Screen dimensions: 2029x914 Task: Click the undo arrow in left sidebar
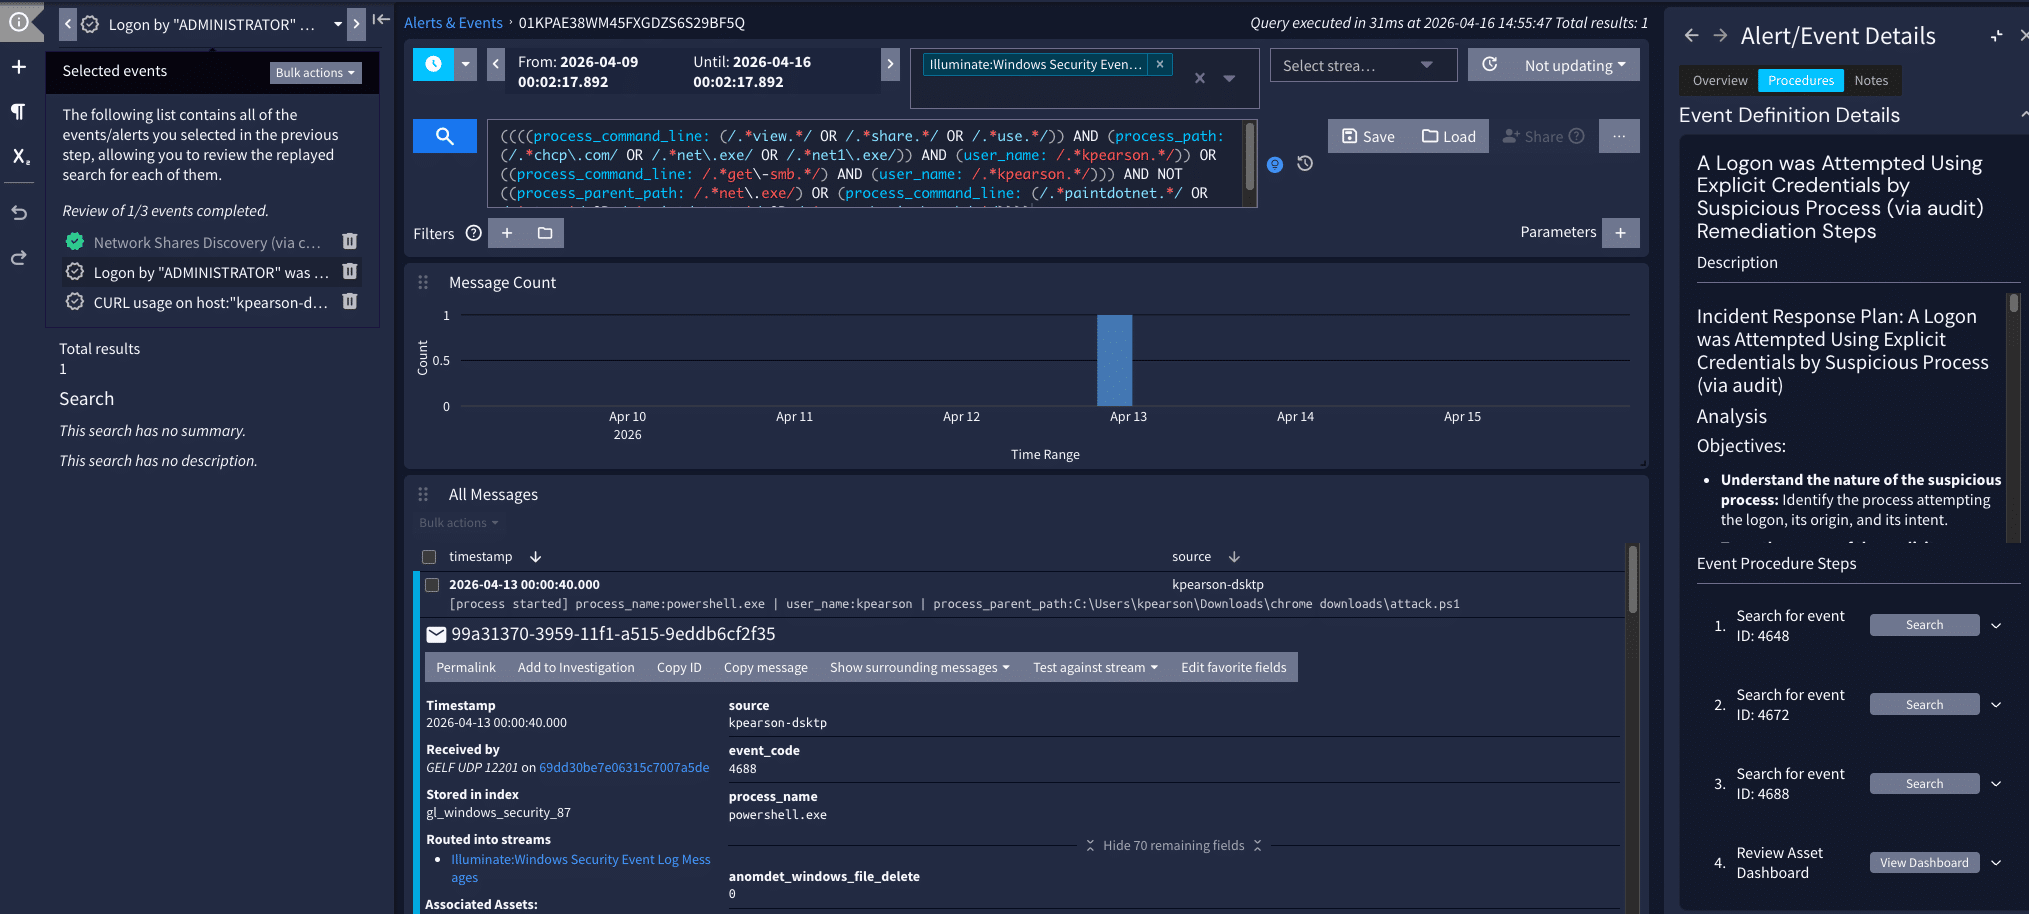pyautogui.click(x=18, y=212)
